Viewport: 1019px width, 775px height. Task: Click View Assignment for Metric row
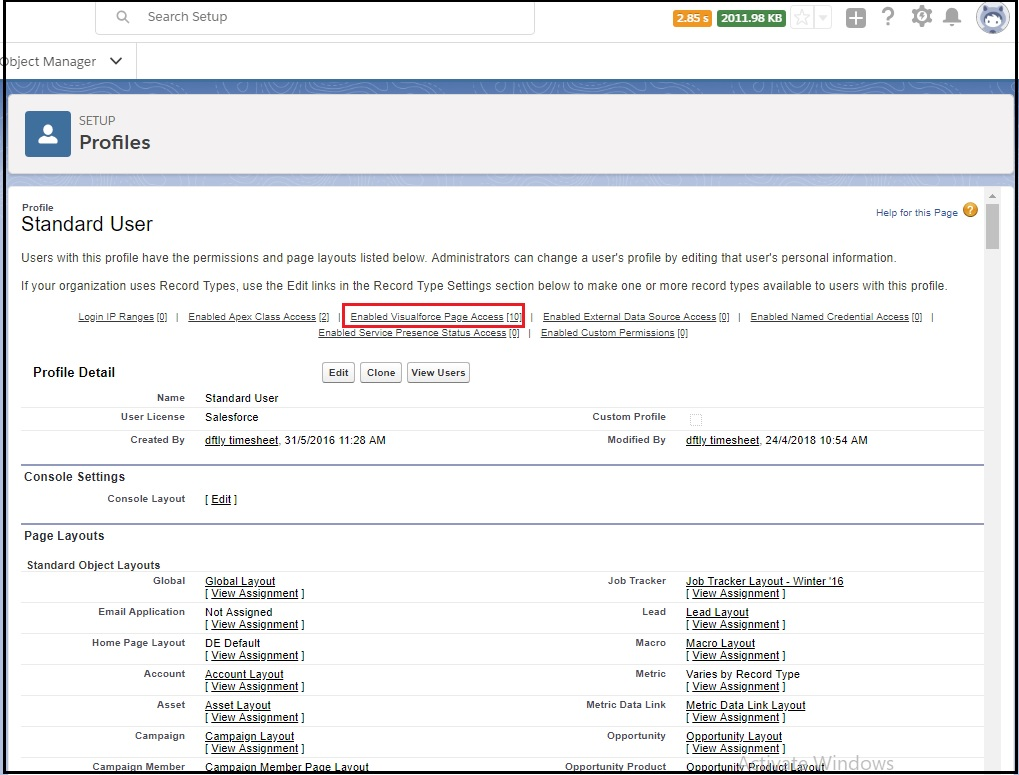pyautogui.click(x=736, y=687)
